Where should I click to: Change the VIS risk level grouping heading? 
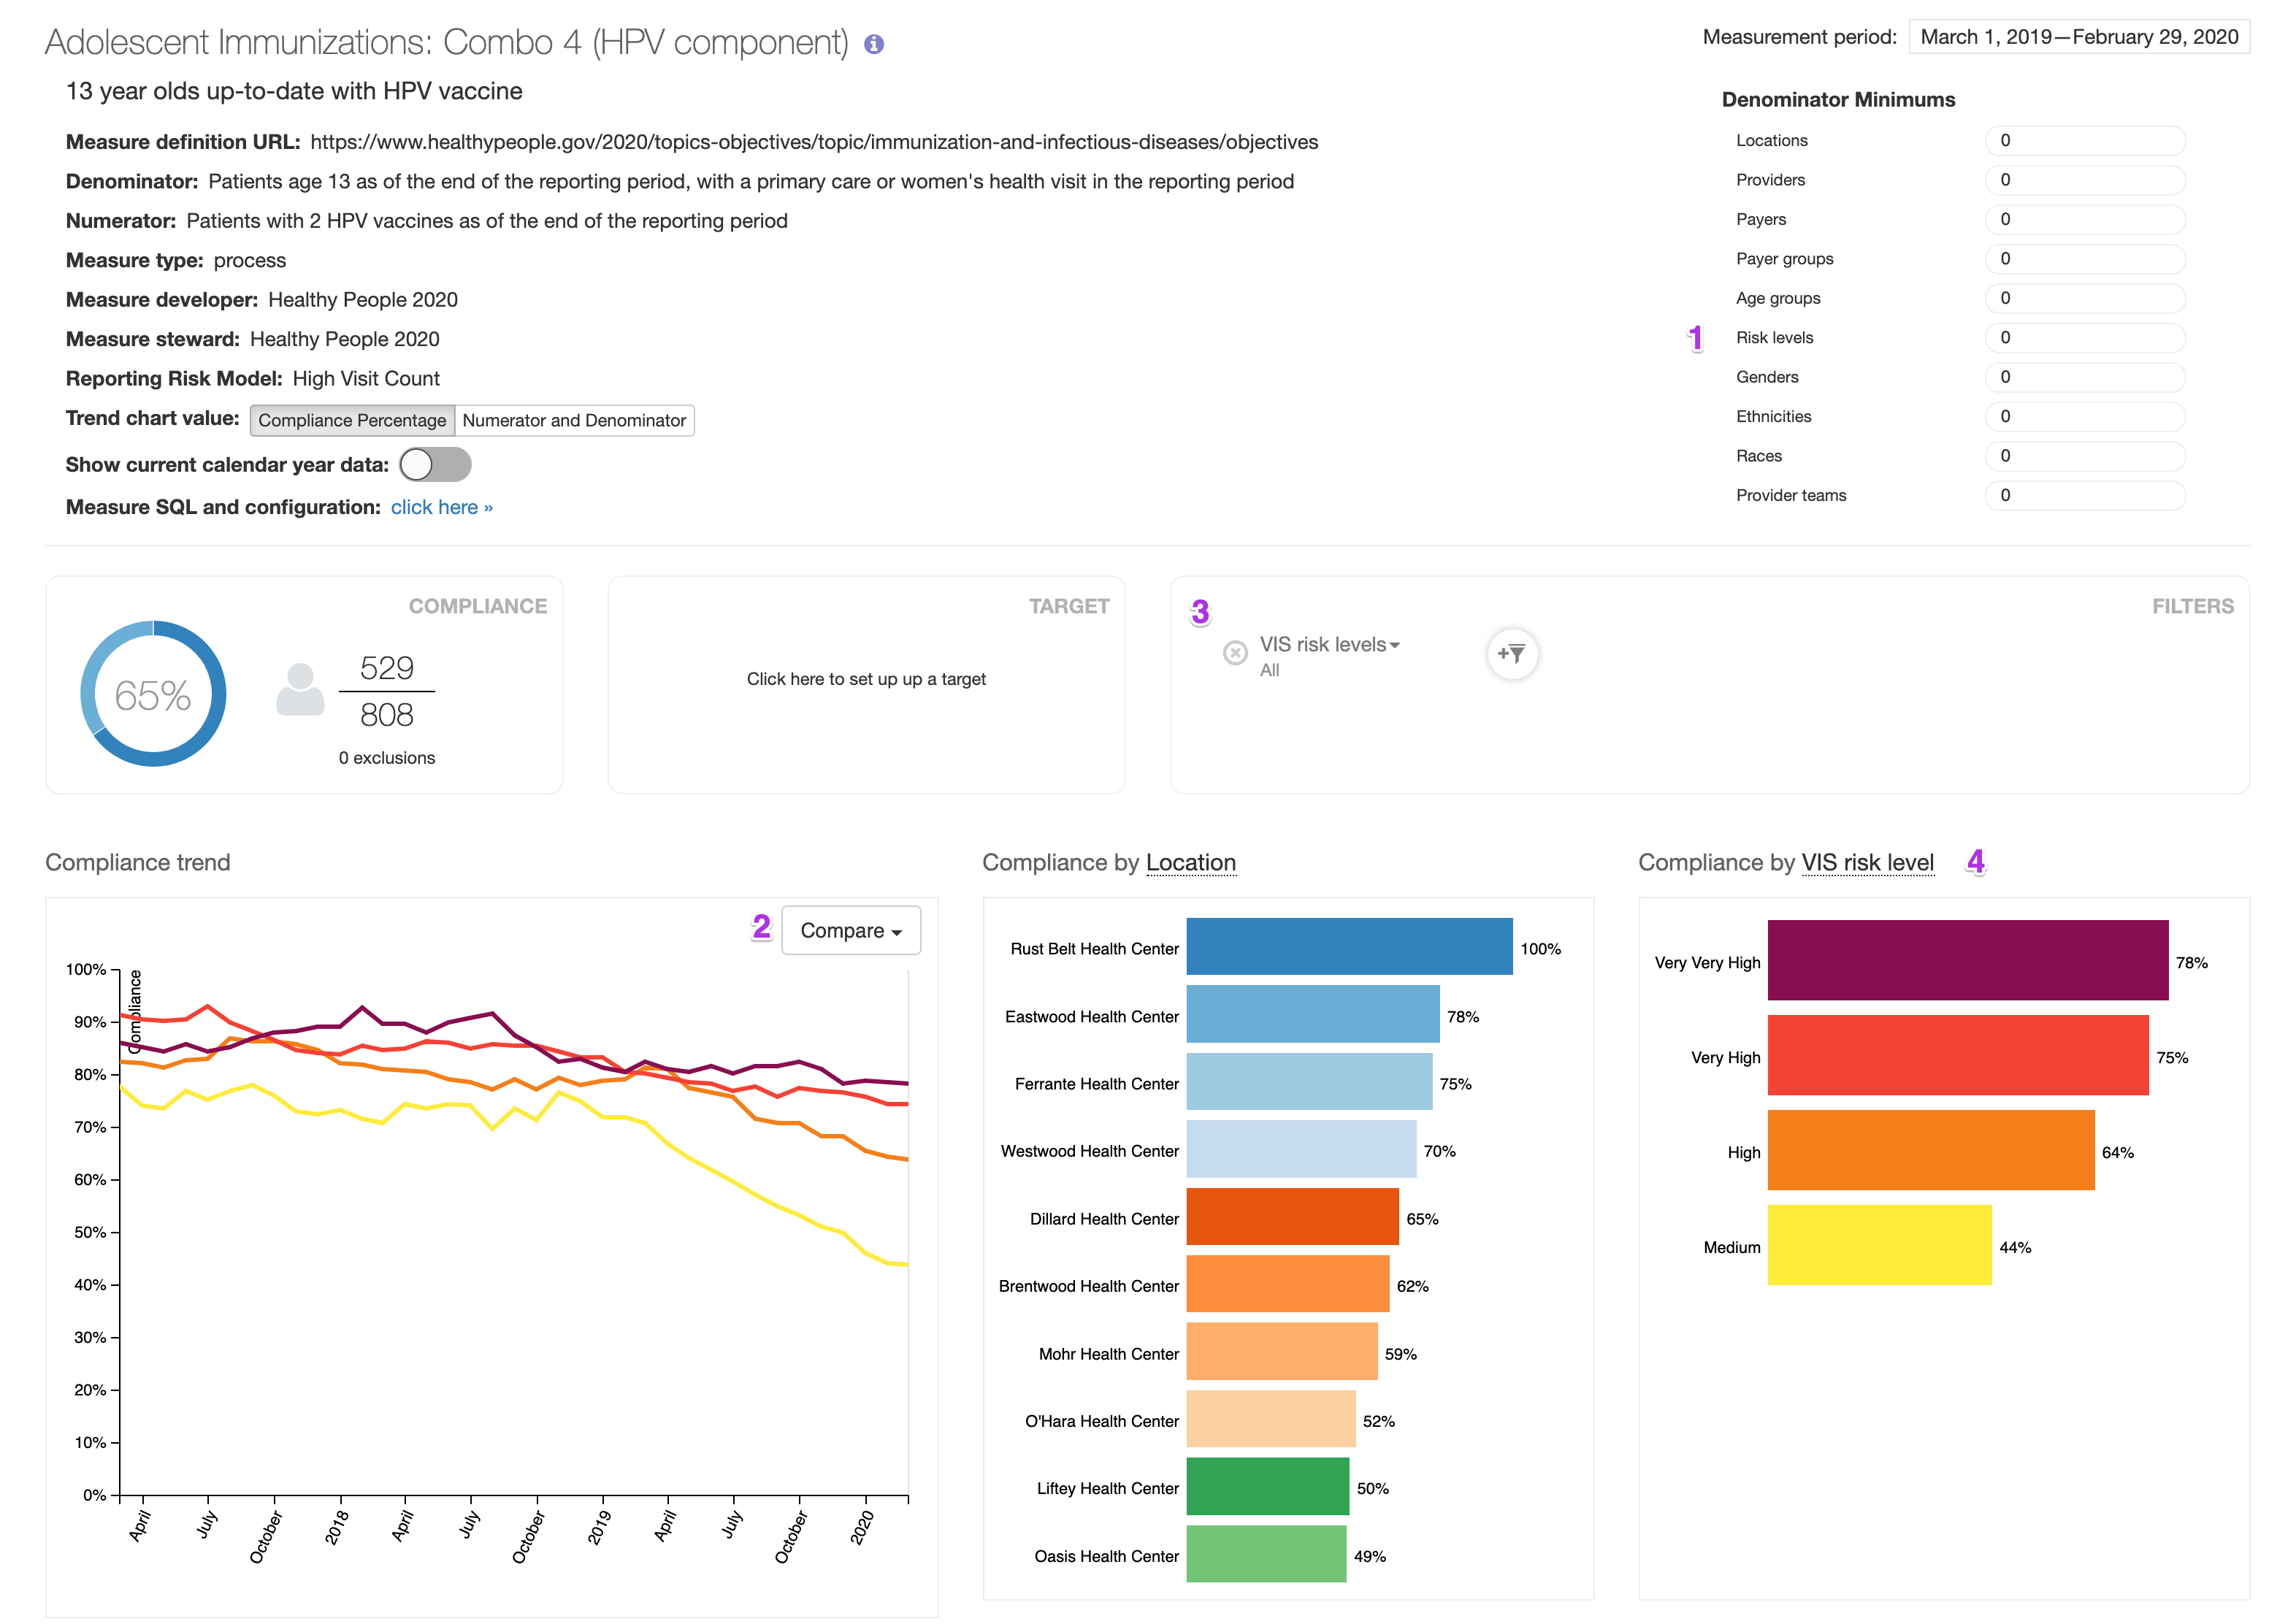coord(1867,862)
